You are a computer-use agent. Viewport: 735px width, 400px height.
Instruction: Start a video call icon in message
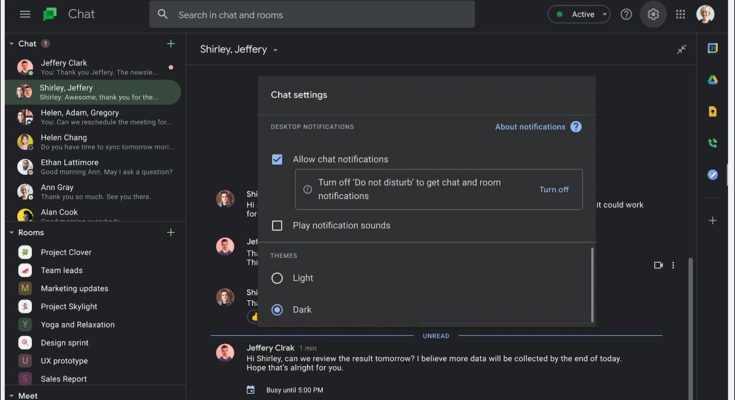coord(658,265)
